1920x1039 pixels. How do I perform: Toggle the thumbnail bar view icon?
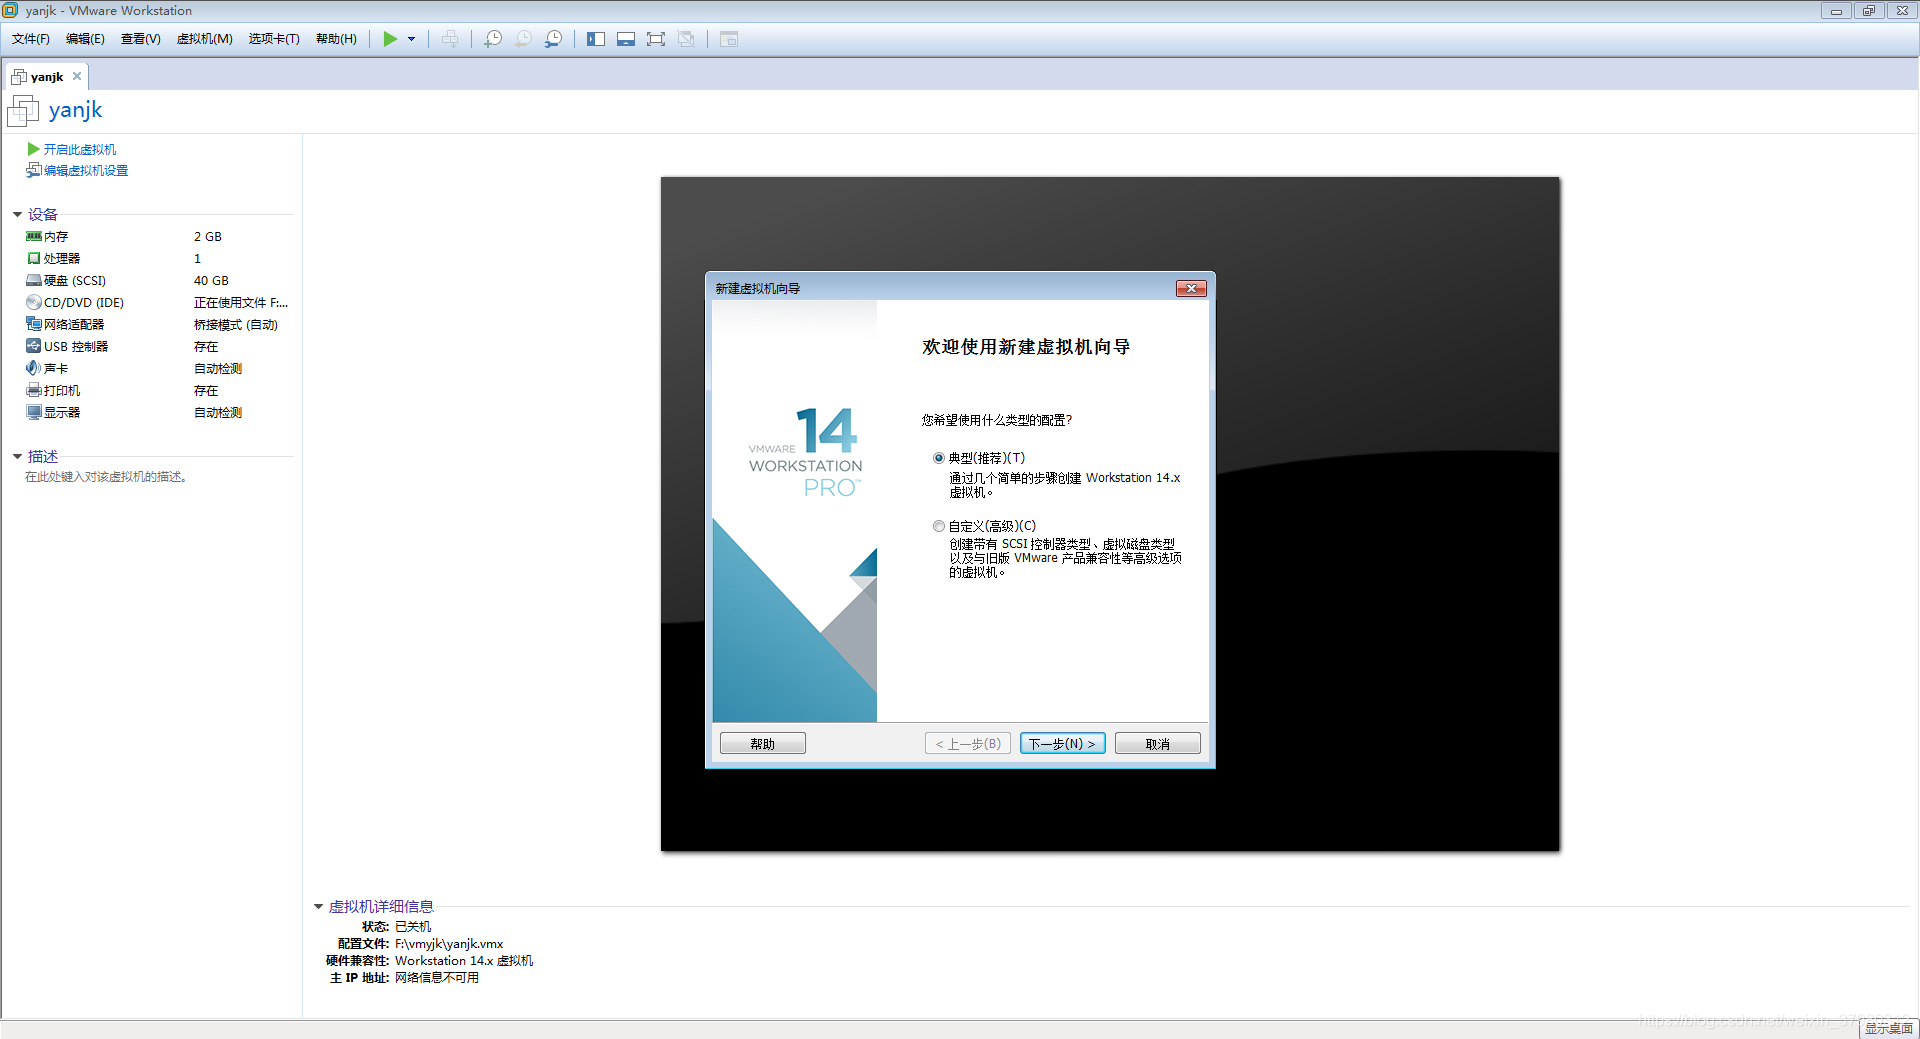click(626, 39)
